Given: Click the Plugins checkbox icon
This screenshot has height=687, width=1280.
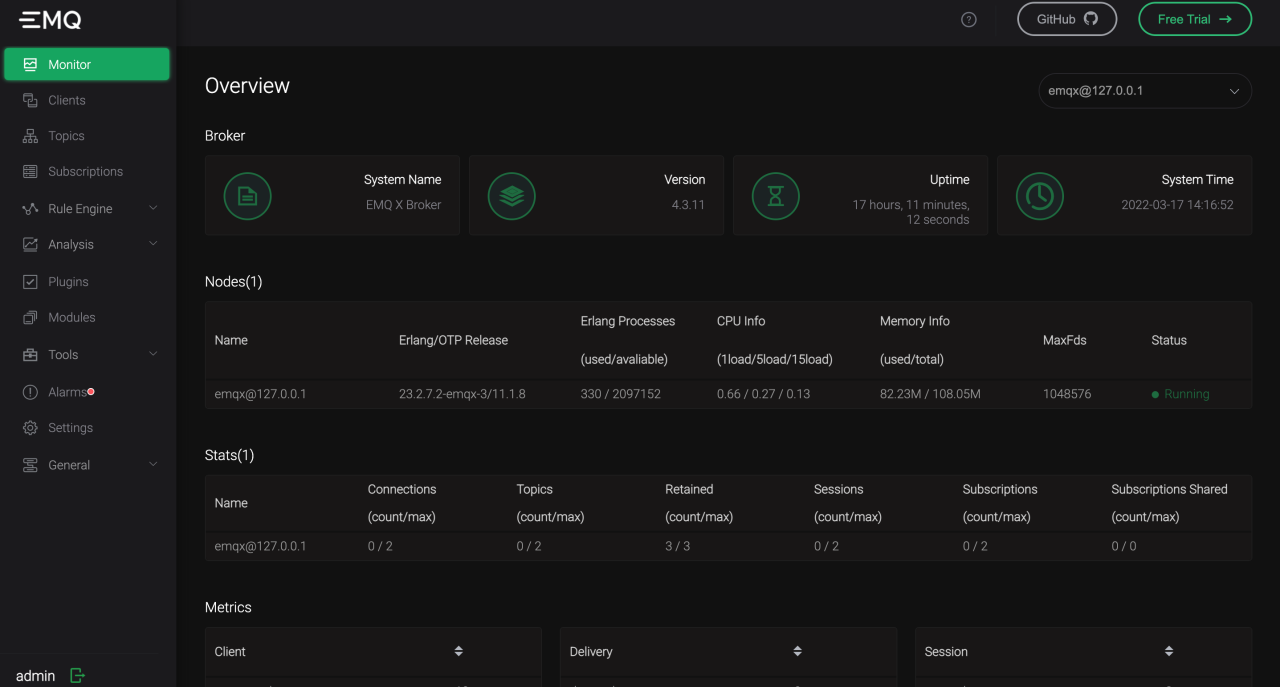Looking at the screenshot, I should (x=30, y=282).
